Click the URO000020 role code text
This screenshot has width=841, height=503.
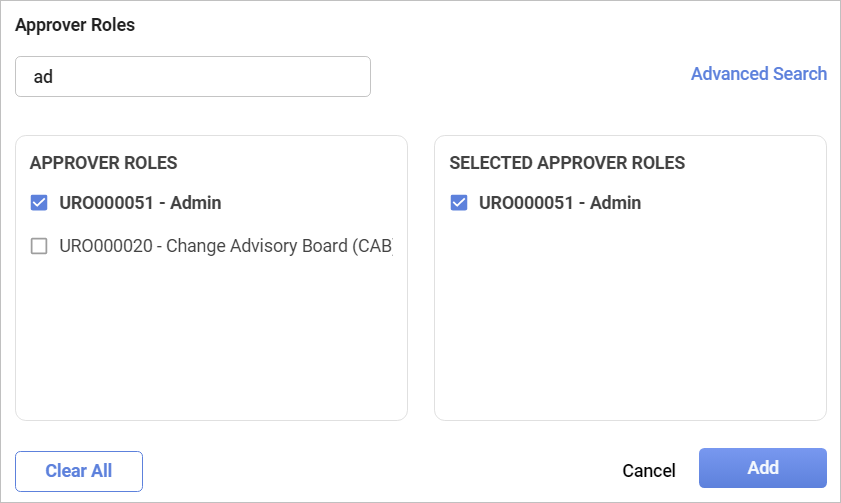coord(106,246)
